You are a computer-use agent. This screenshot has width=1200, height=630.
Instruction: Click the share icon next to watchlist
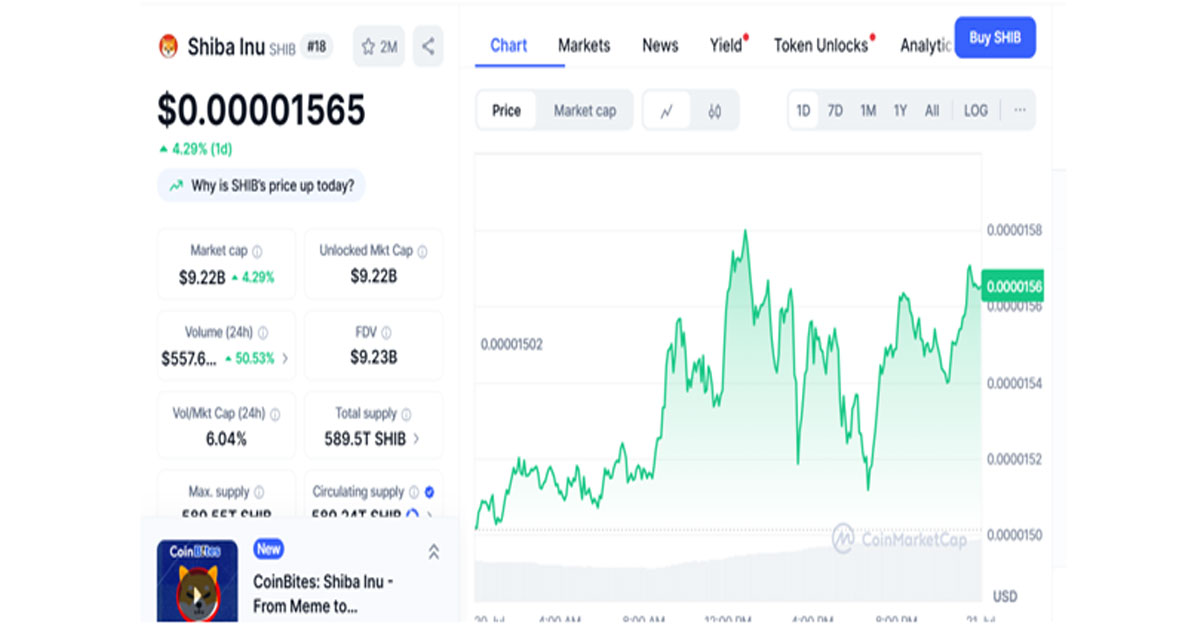point(428,47)
